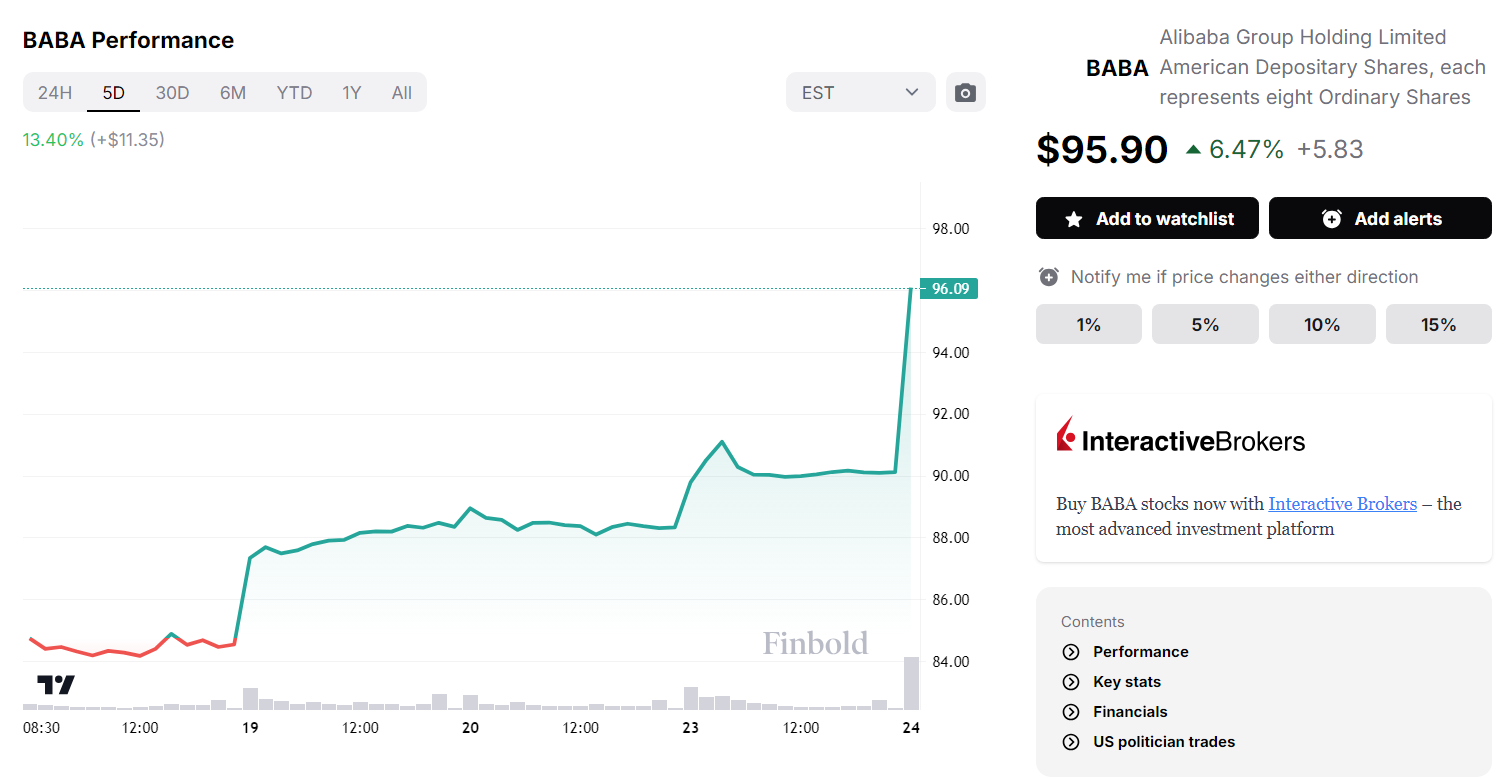This screenshot has width=1507, height=780.
Task: Click the Alibaba Group Holding Limited description
Action: point(1322,67)
